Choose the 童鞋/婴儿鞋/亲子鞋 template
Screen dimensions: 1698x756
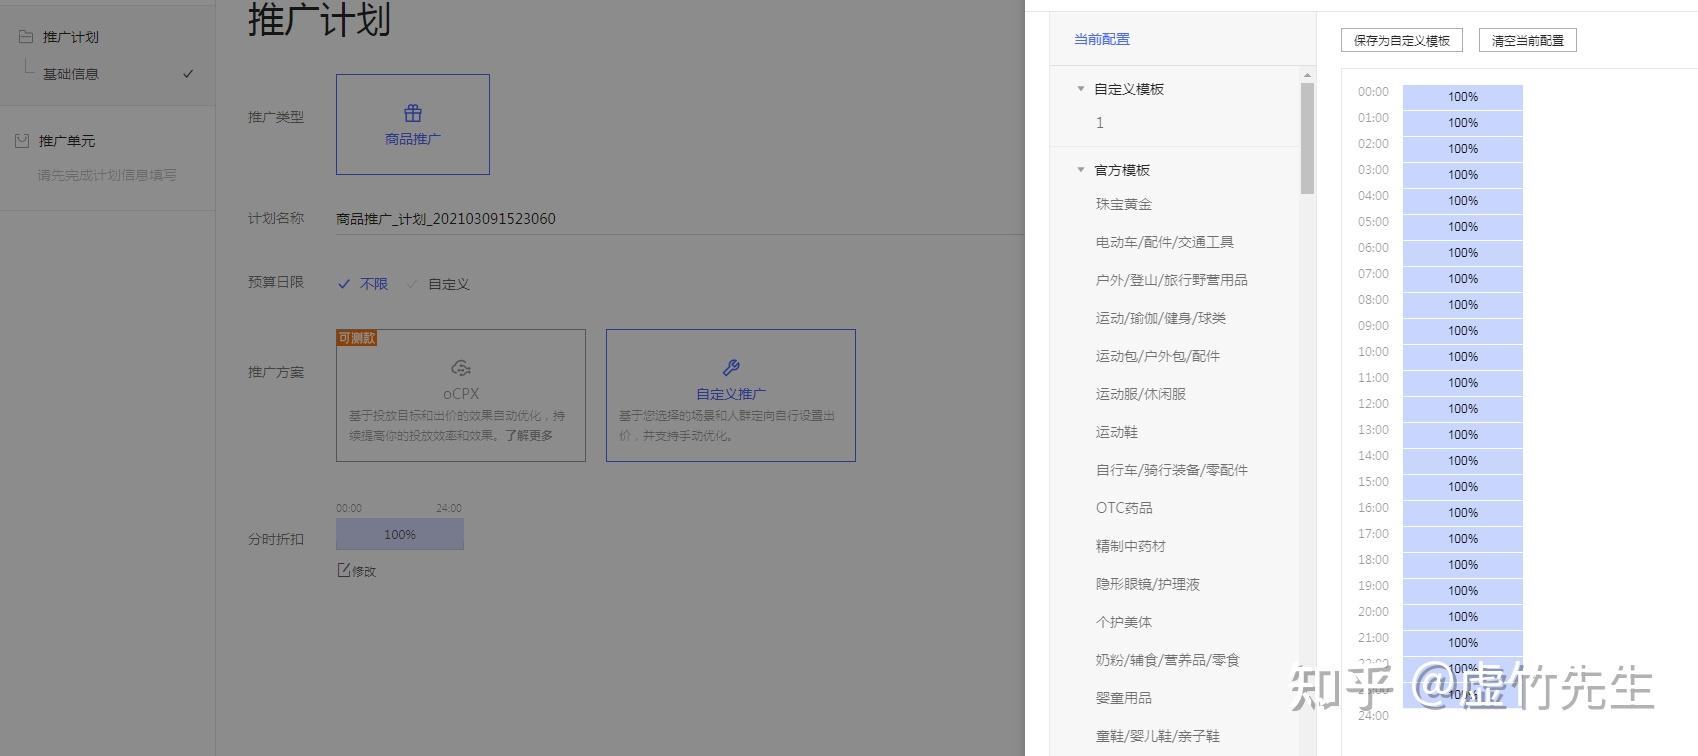[x=1158, y=736]
